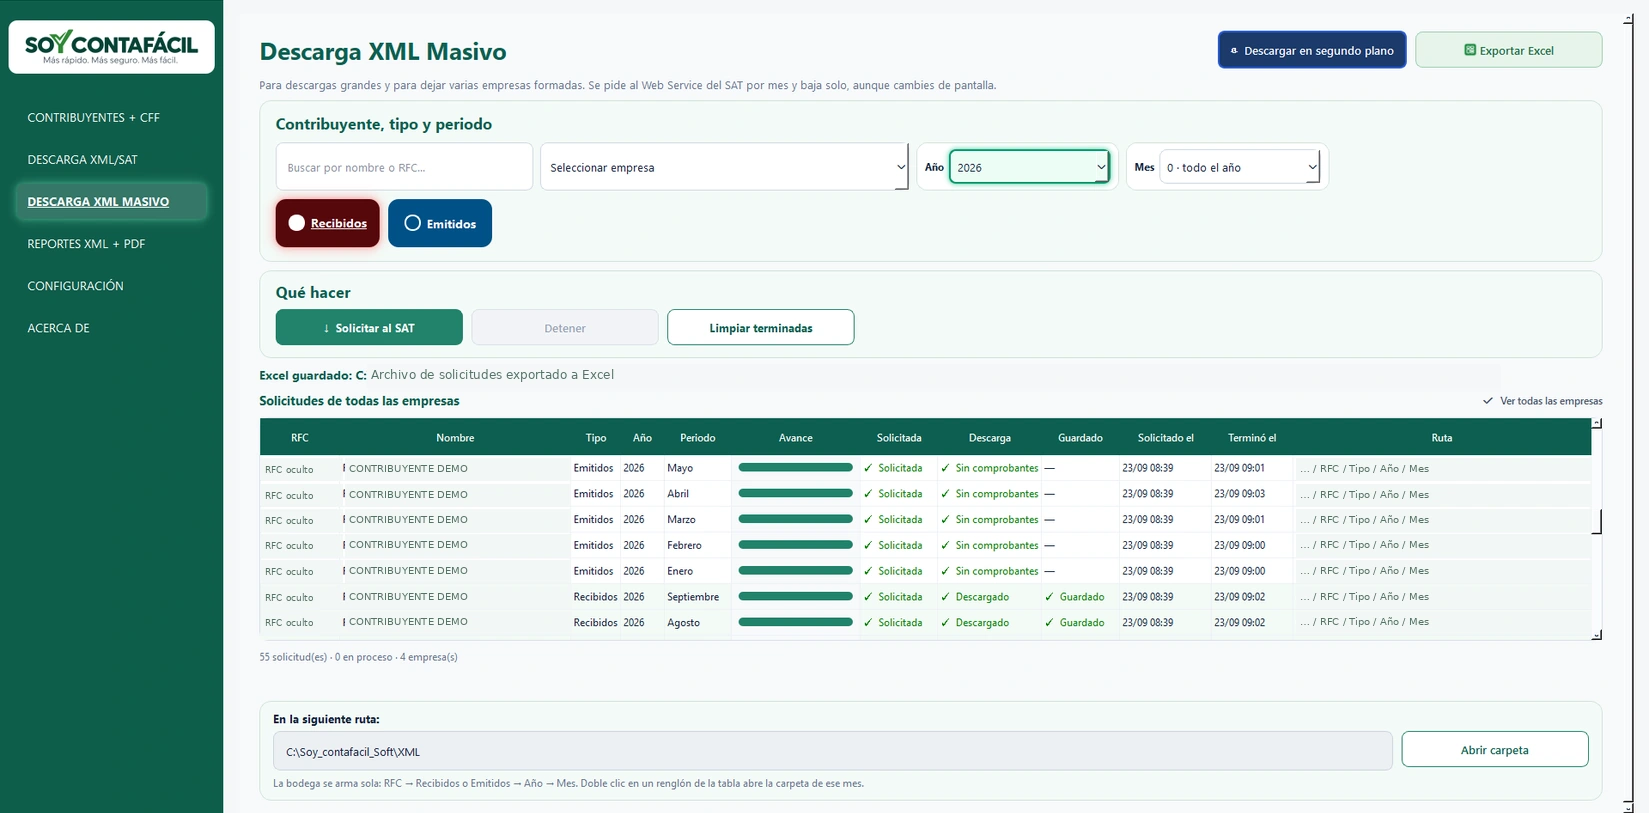Viewport: 1649px width, 813px height.
Task: Focus the Buscar por nombre o RFC field
Action: (x=404, y=167)
